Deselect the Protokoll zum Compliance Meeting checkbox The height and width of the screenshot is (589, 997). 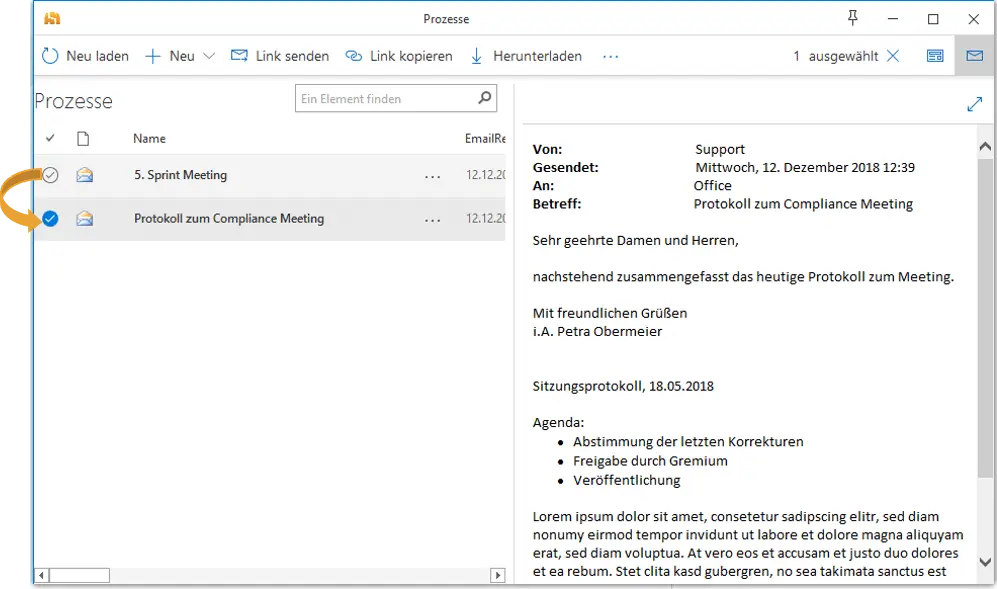(x=49, y=218)
